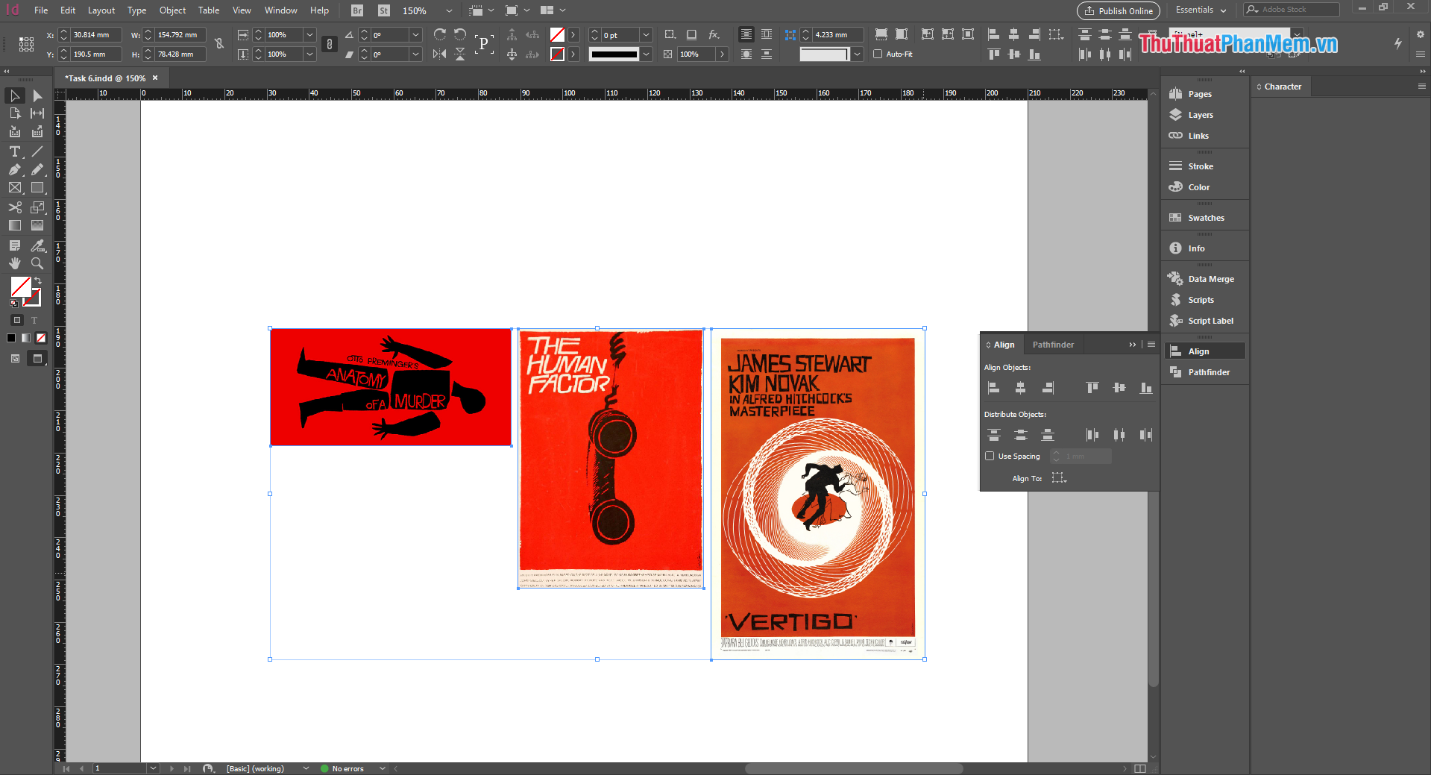Click the Publish Online button
This screenshot has height=775, width=1431.
pos(1118,11)
